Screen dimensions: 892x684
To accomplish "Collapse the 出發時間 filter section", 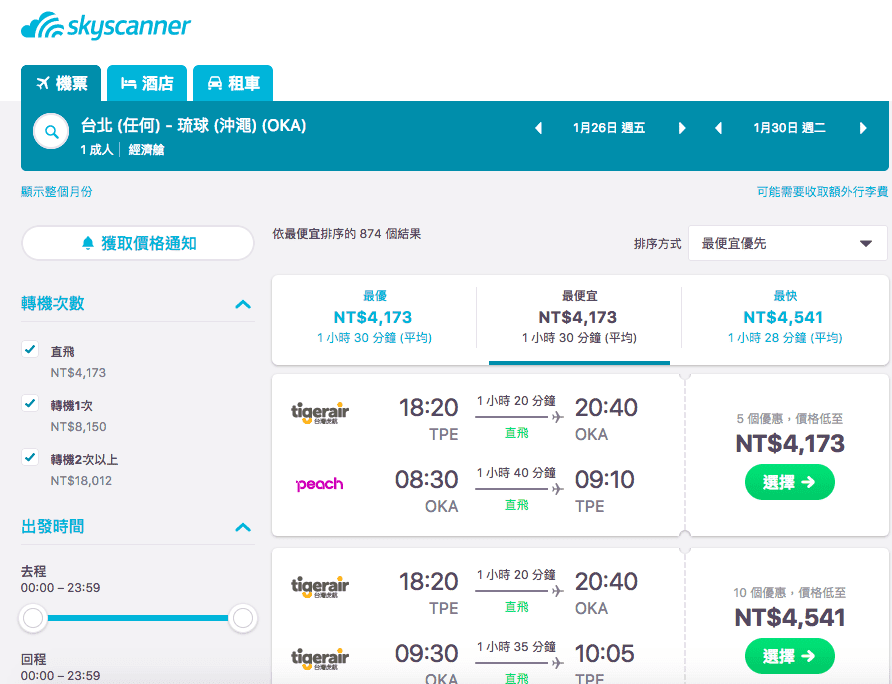I will 243,527.
